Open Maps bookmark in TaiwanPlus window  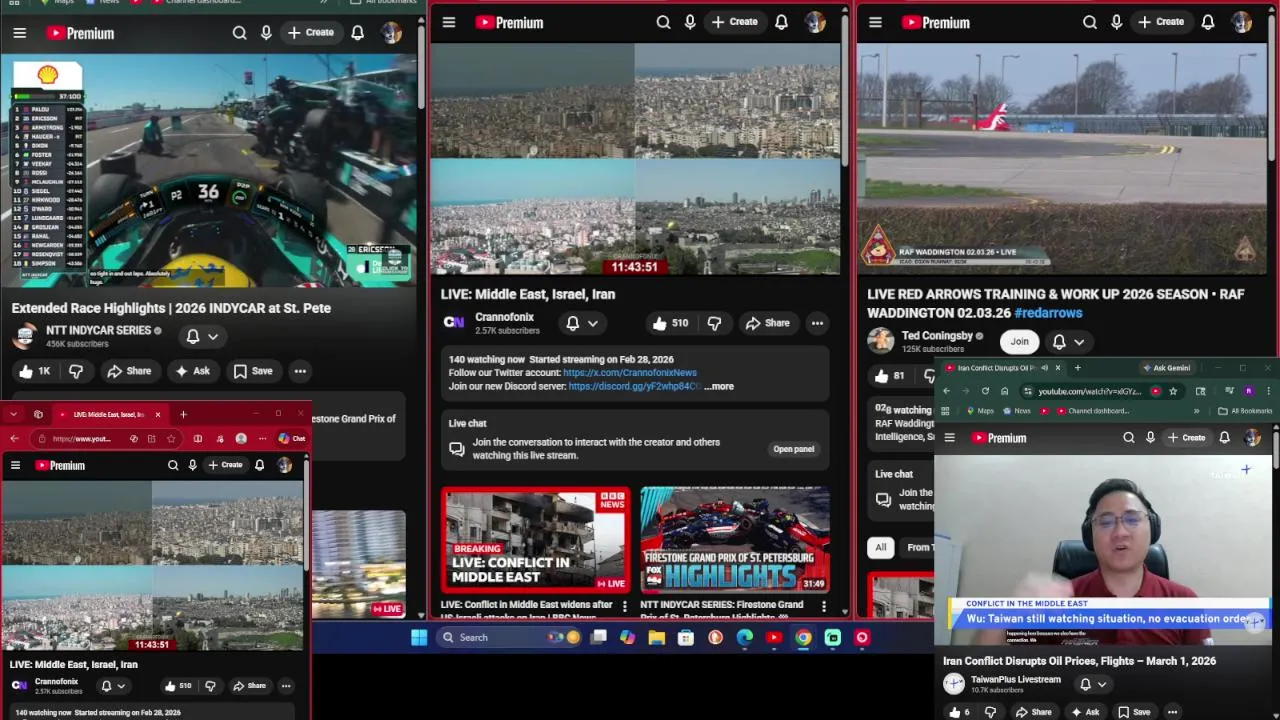tap(980, 411)
